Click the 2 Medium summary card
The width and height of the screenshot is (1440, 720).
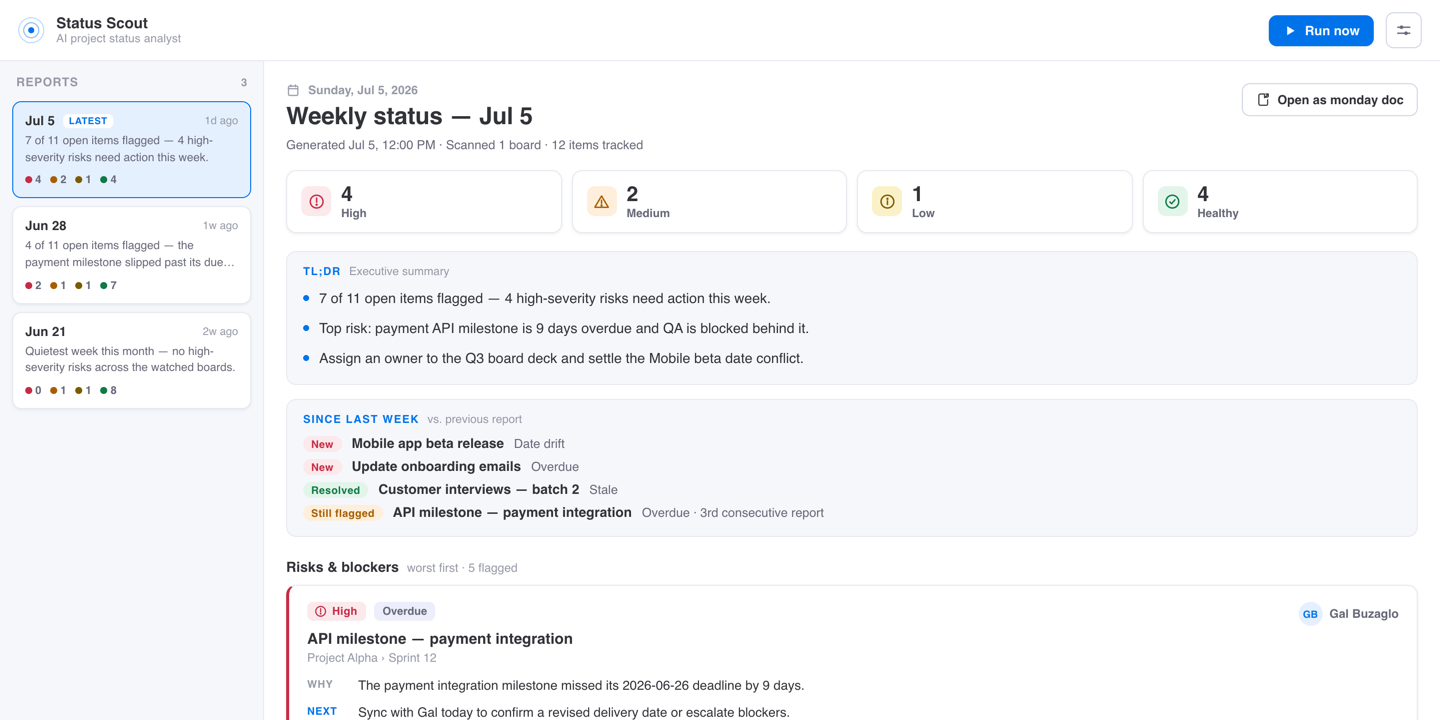(709, 201)
